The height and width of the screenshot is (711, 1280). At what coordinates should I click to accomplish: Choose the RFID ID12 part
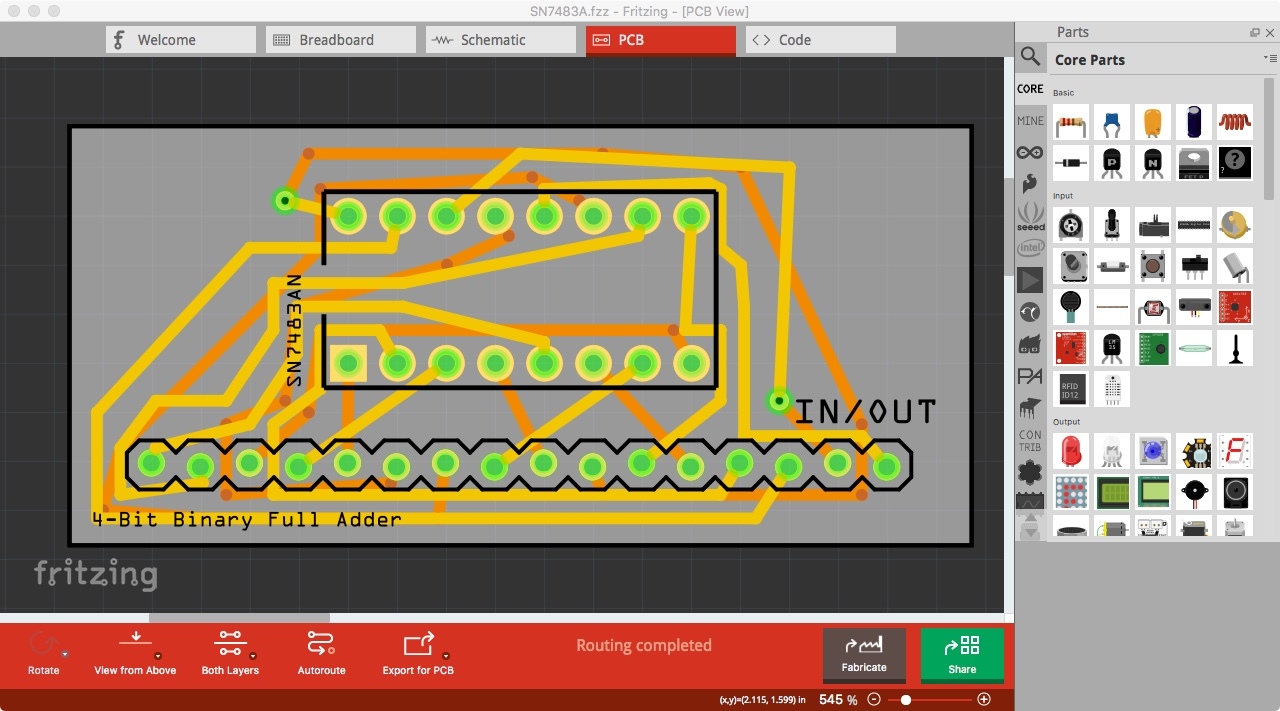[1070, 388]
